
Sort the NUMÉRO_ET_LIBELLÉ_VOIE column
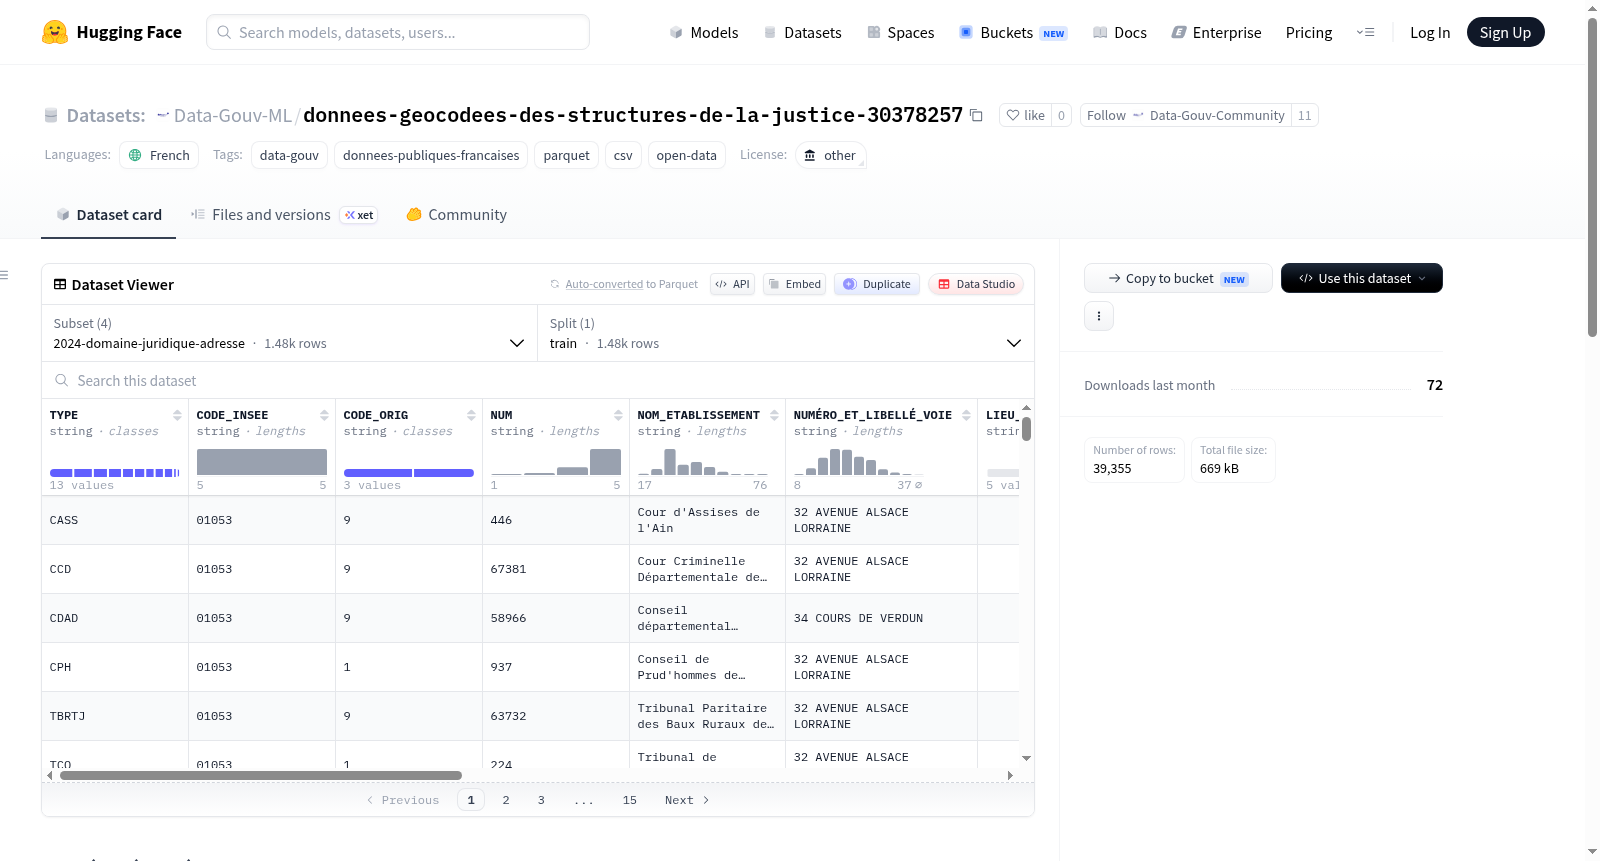click(x=966, y=415)
